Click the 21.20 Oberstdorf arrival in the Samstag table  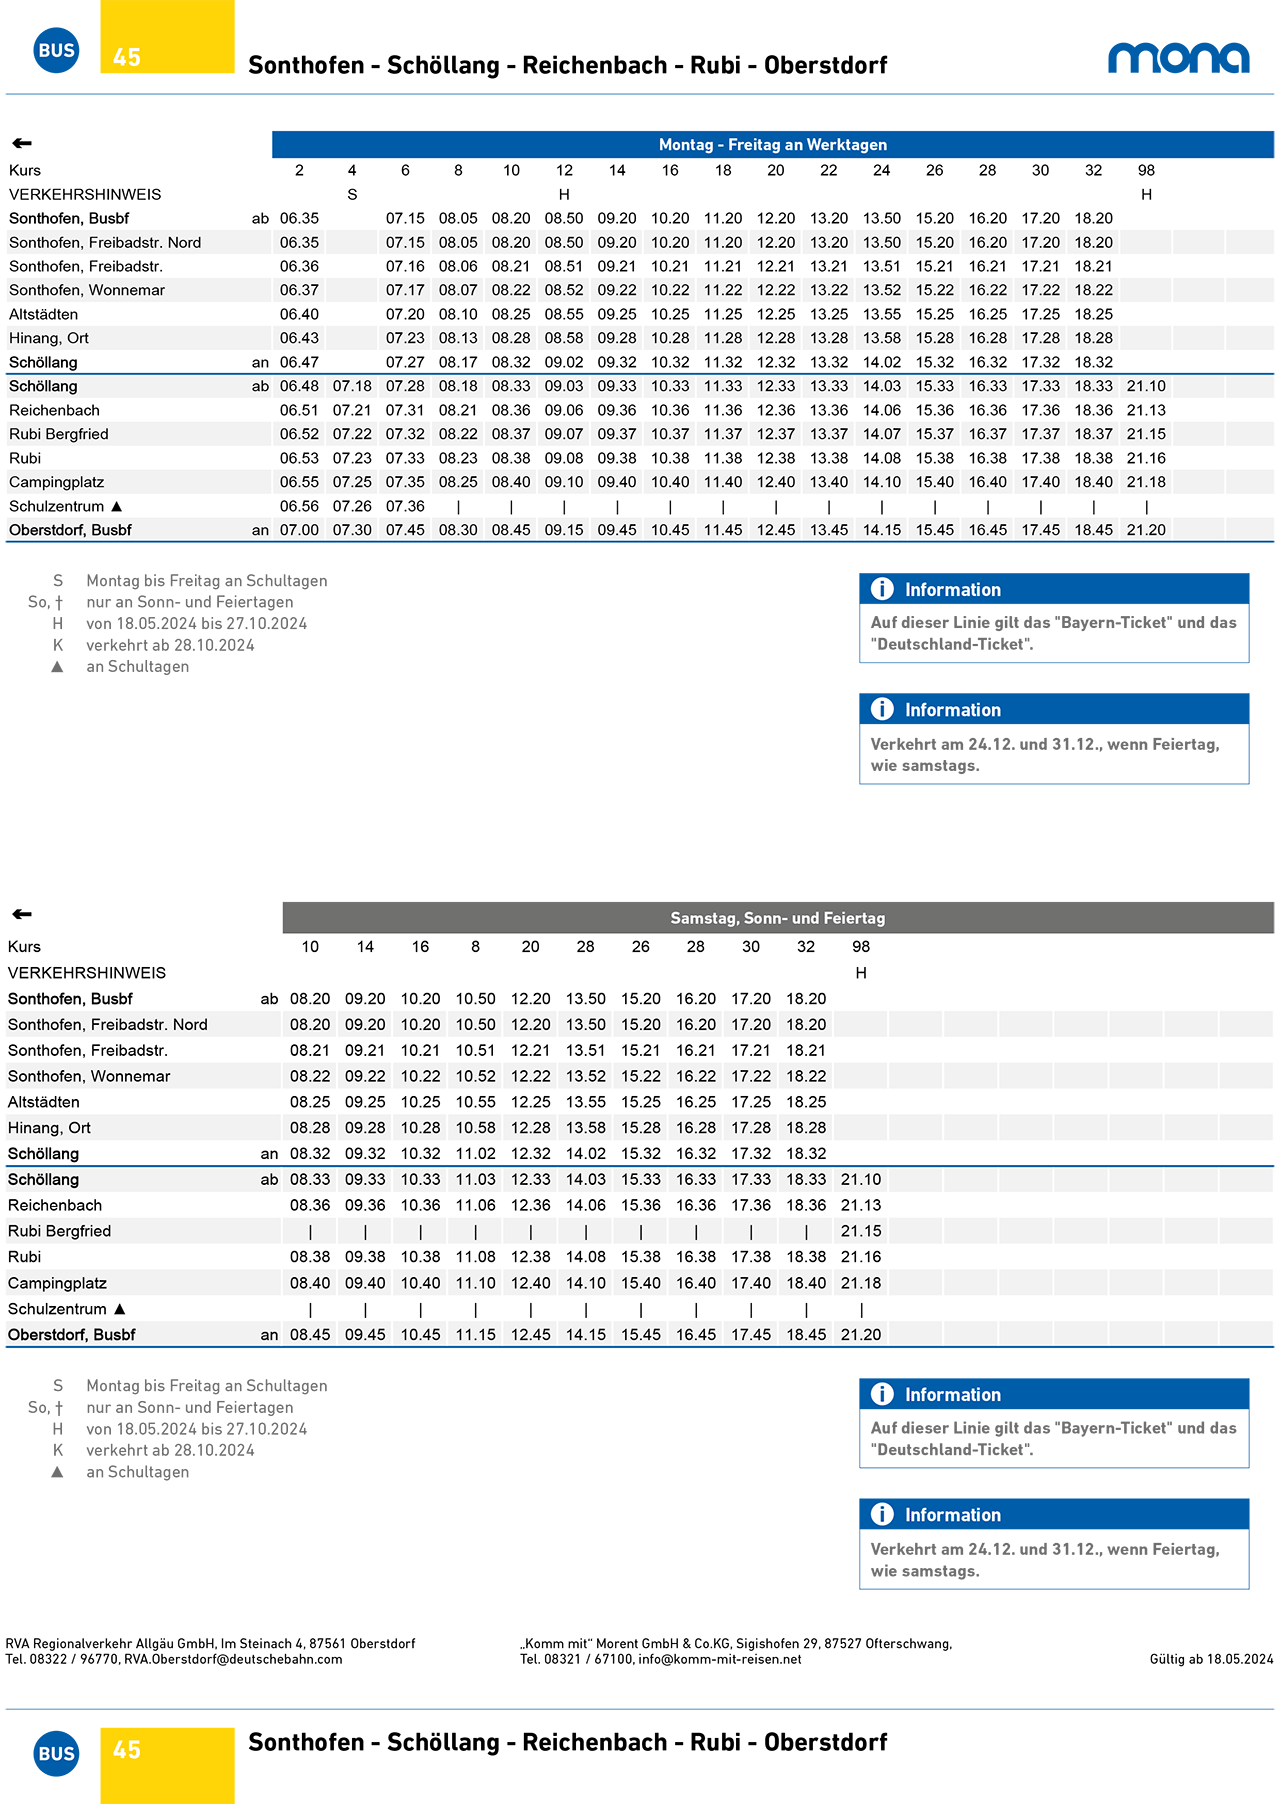pyautogui.click(x=861, y=1335)
